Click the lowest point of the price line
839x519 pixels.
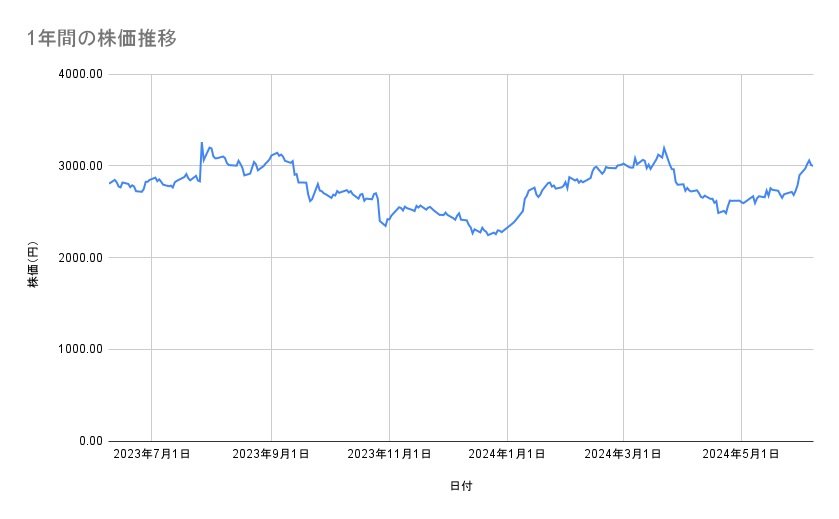pos(488,235)
